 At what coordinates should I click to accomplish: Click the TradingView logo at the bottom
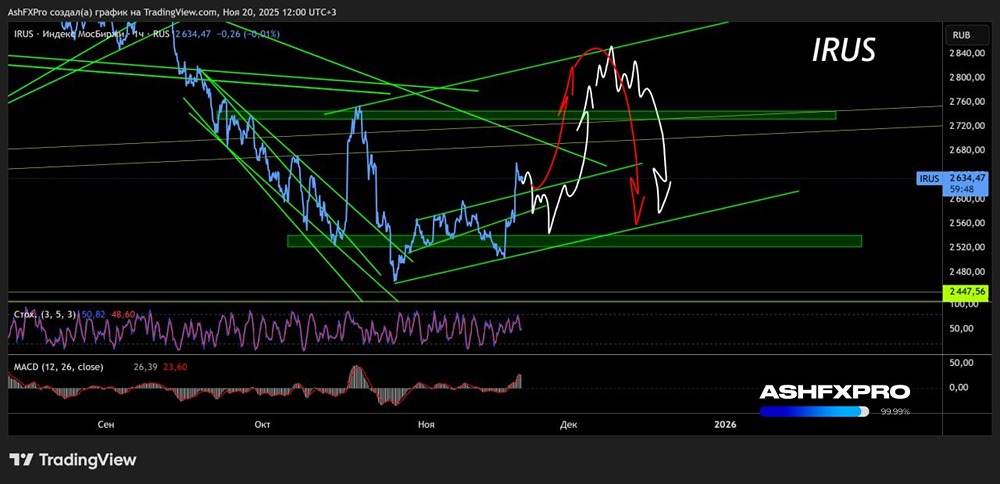[73, 460]
